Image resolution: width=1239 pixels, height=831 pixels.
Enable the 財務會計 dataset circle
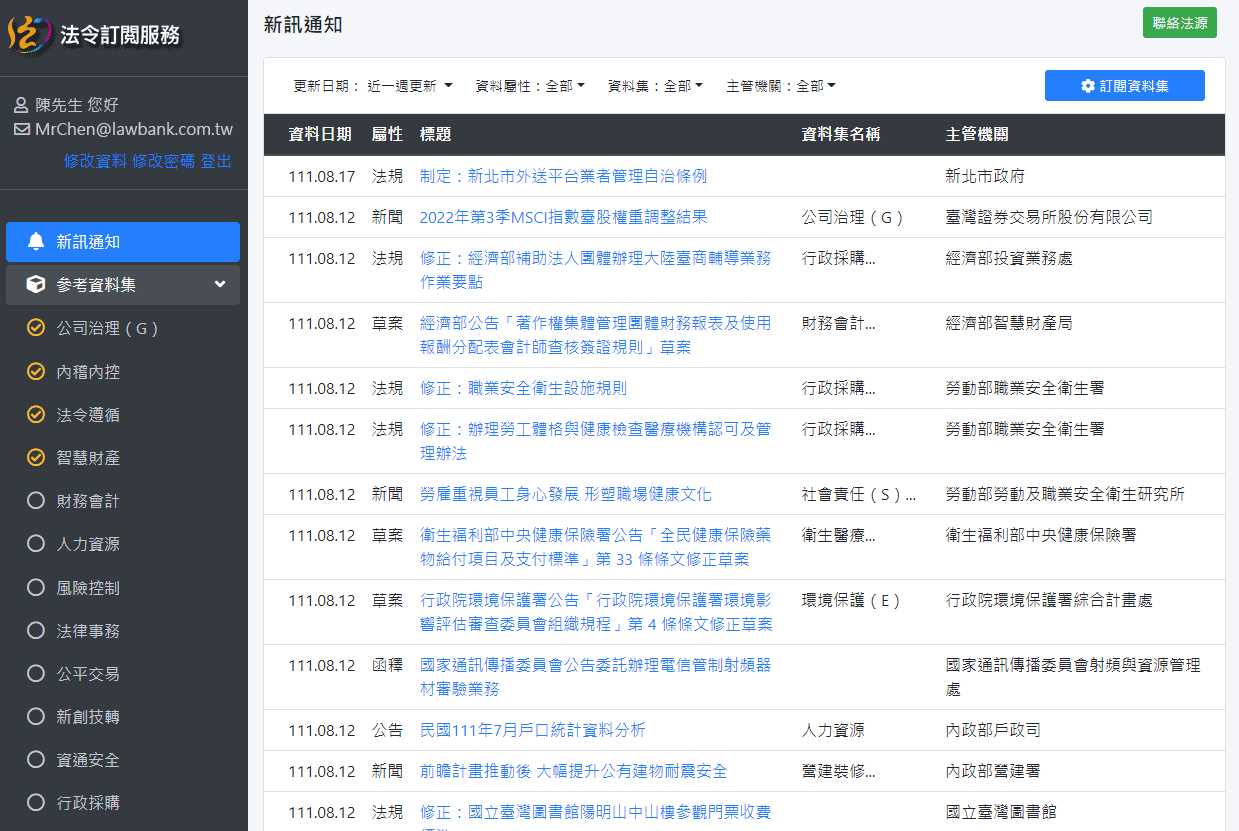tap(36, 500)
